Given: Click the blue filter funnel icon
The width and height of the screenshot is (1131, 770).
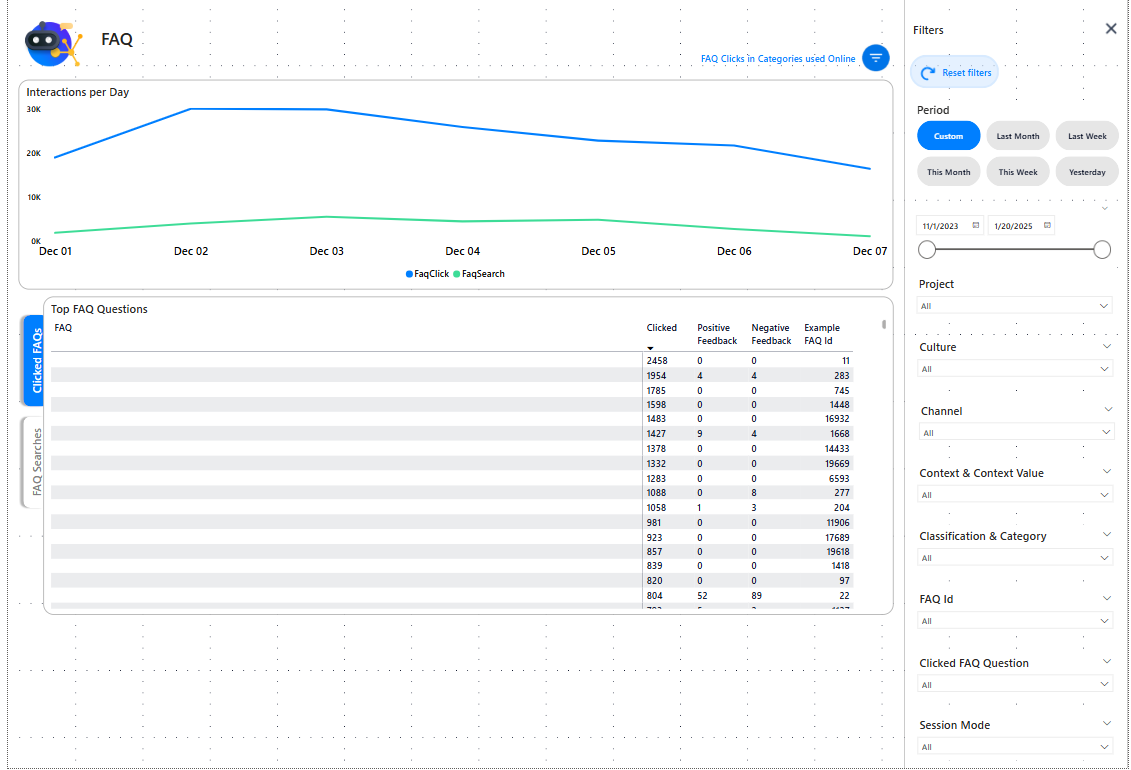Looking at the screenshot, I should point(876,58).
